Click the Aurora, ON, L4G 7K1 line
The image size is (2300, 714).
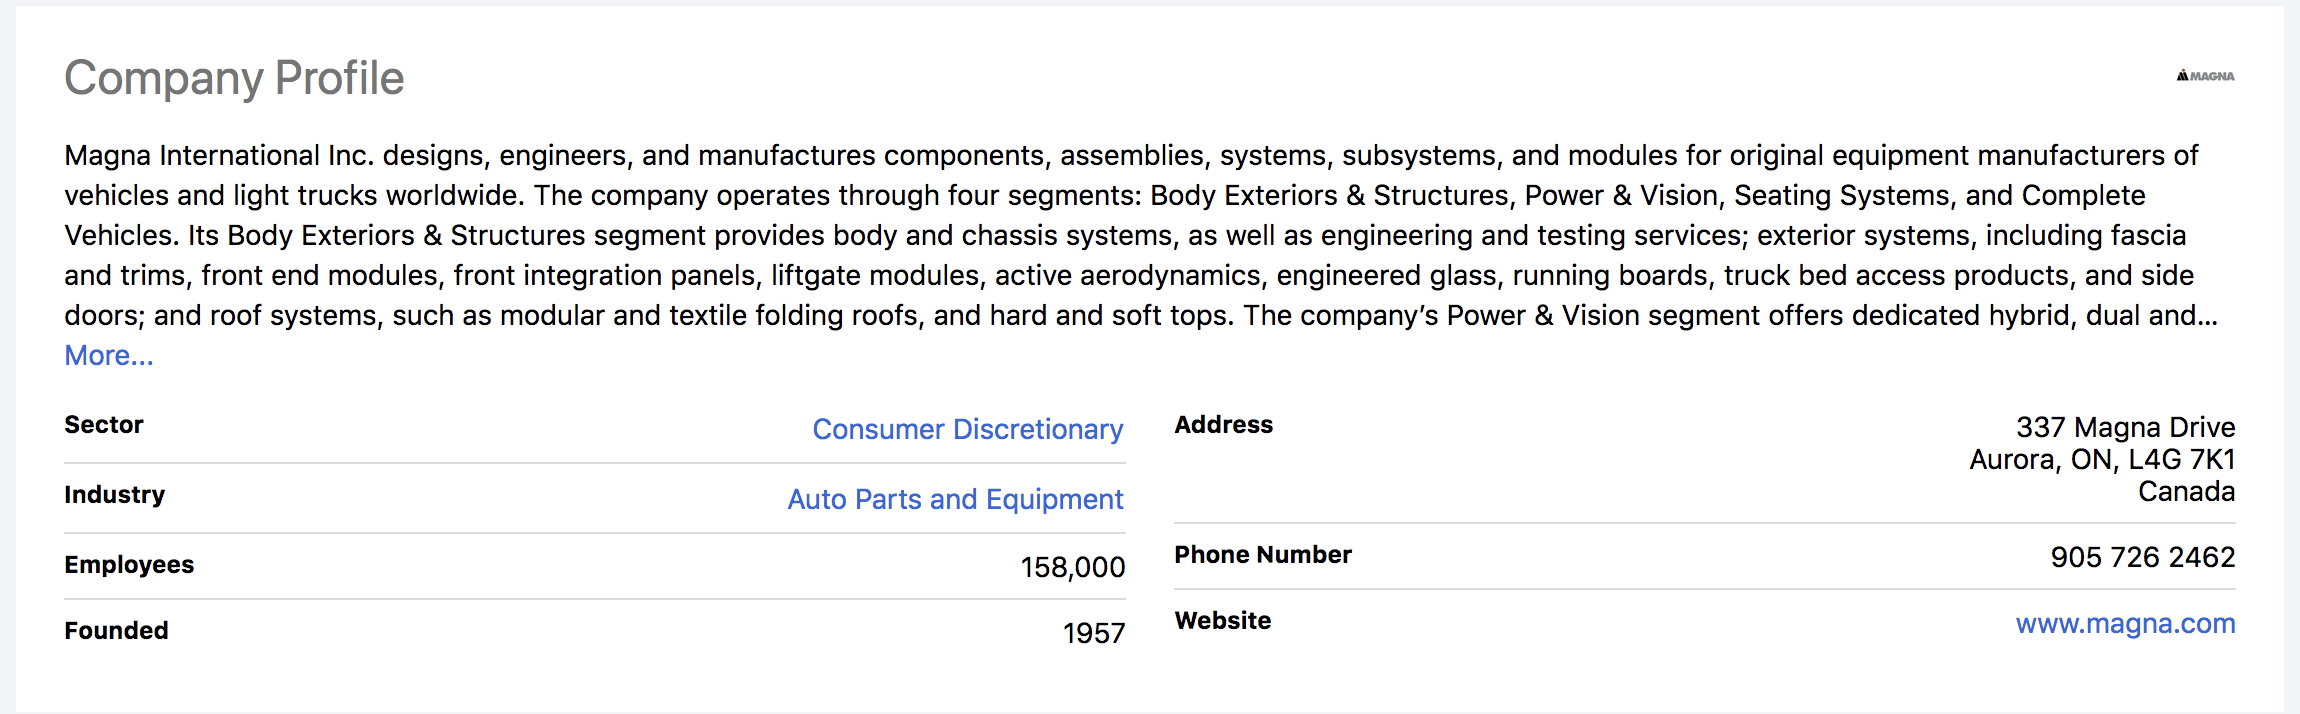point(2102,460)
